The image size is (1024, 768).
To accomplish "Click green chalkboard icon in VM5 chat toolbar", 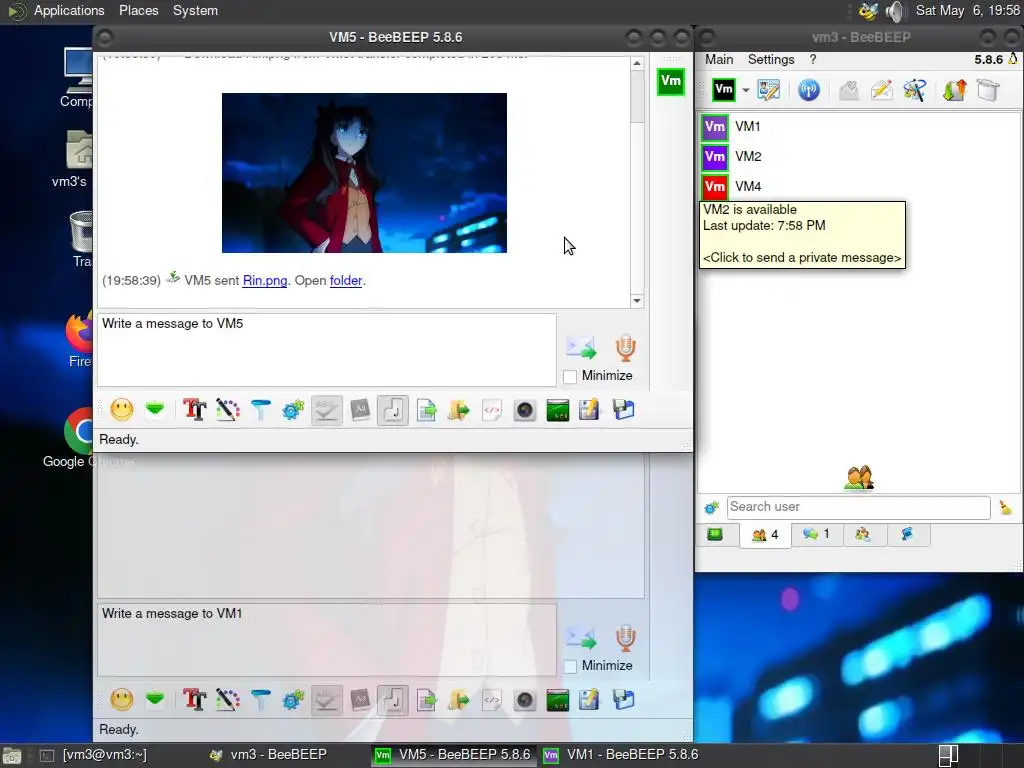I will click(557, 410).
